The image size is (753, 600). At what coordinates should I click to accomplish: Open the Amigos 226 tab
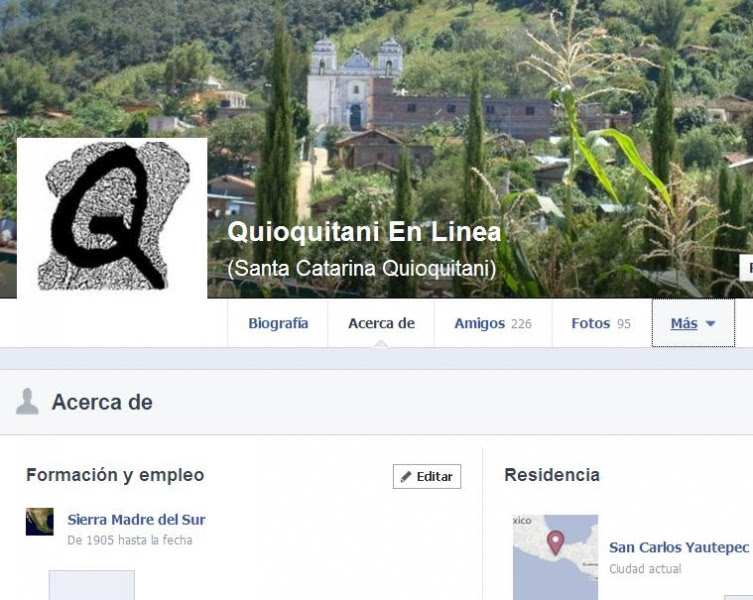point(493,323)
